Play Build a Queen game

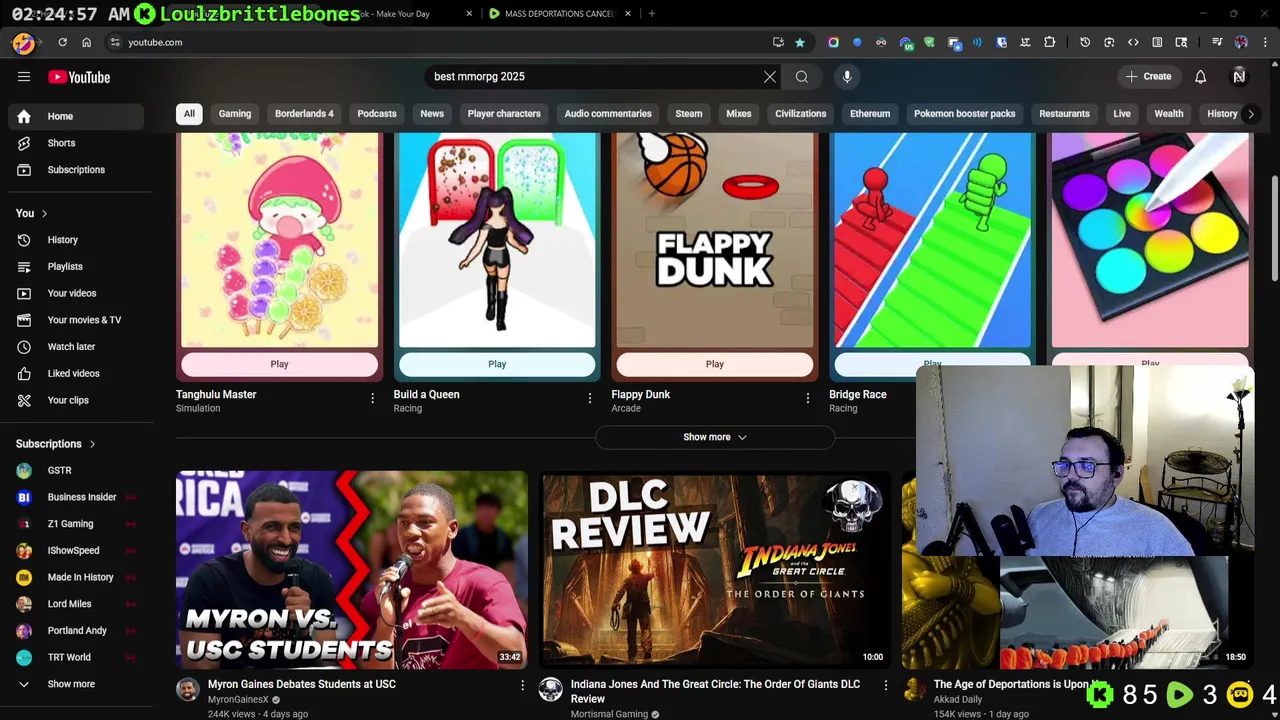pos(497,364)
